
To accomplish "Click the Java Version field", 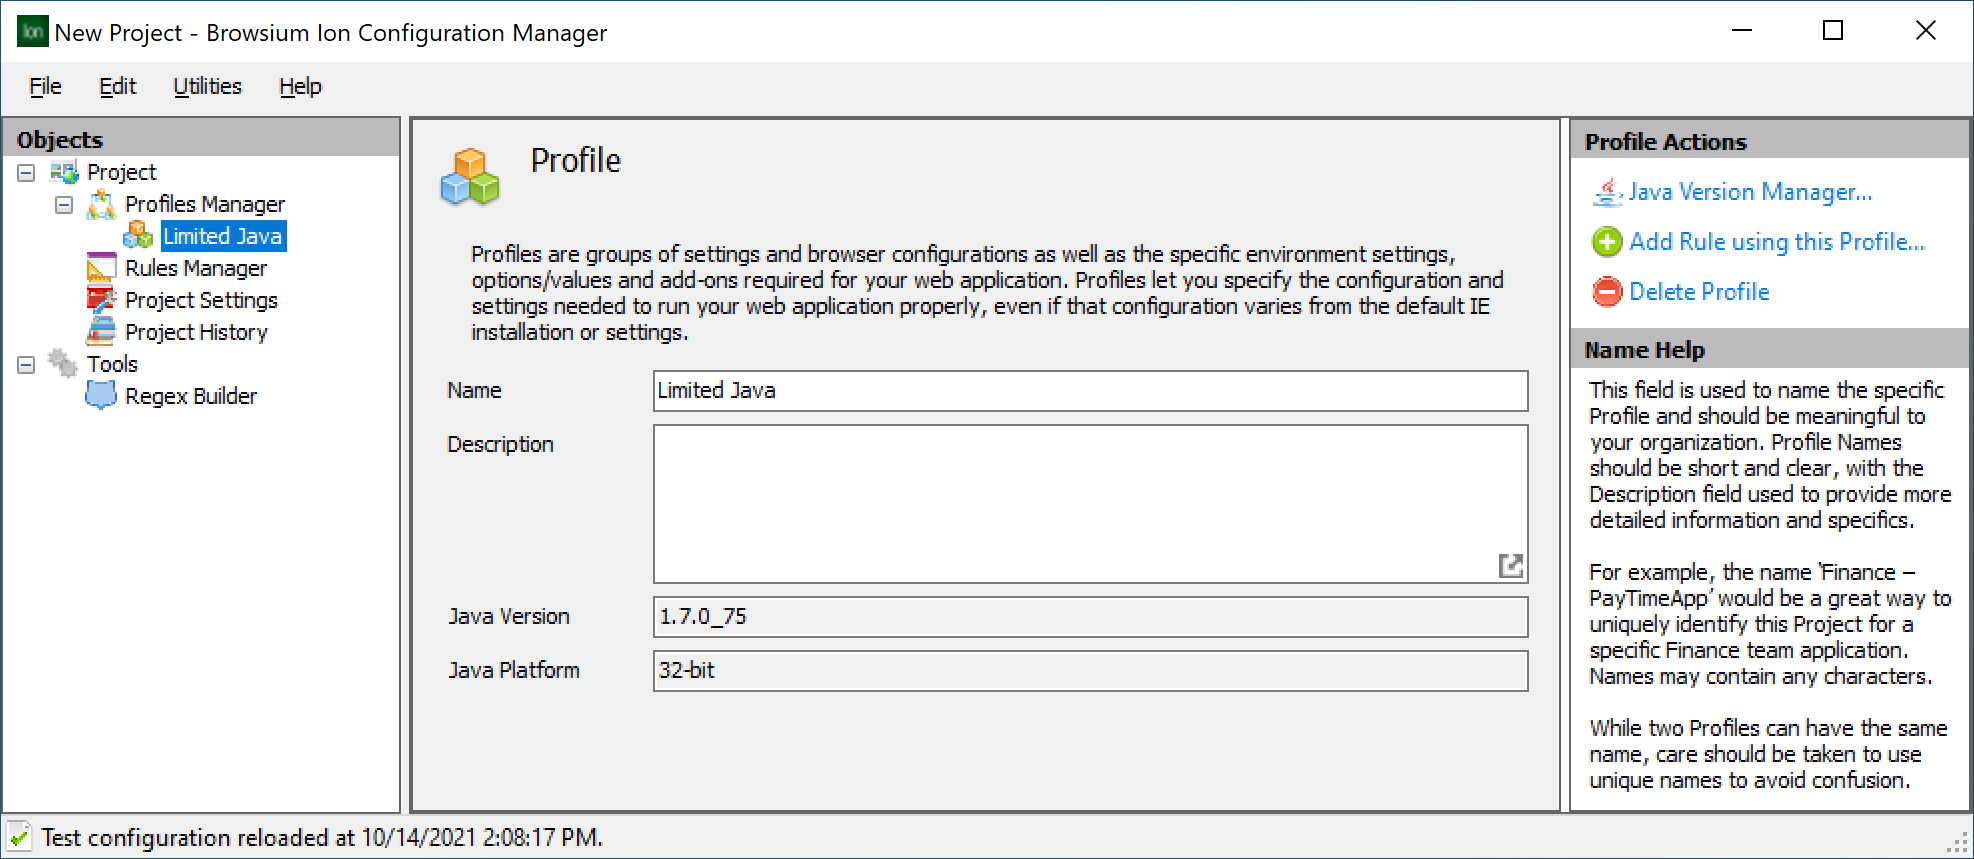I will coord(1090,617).
